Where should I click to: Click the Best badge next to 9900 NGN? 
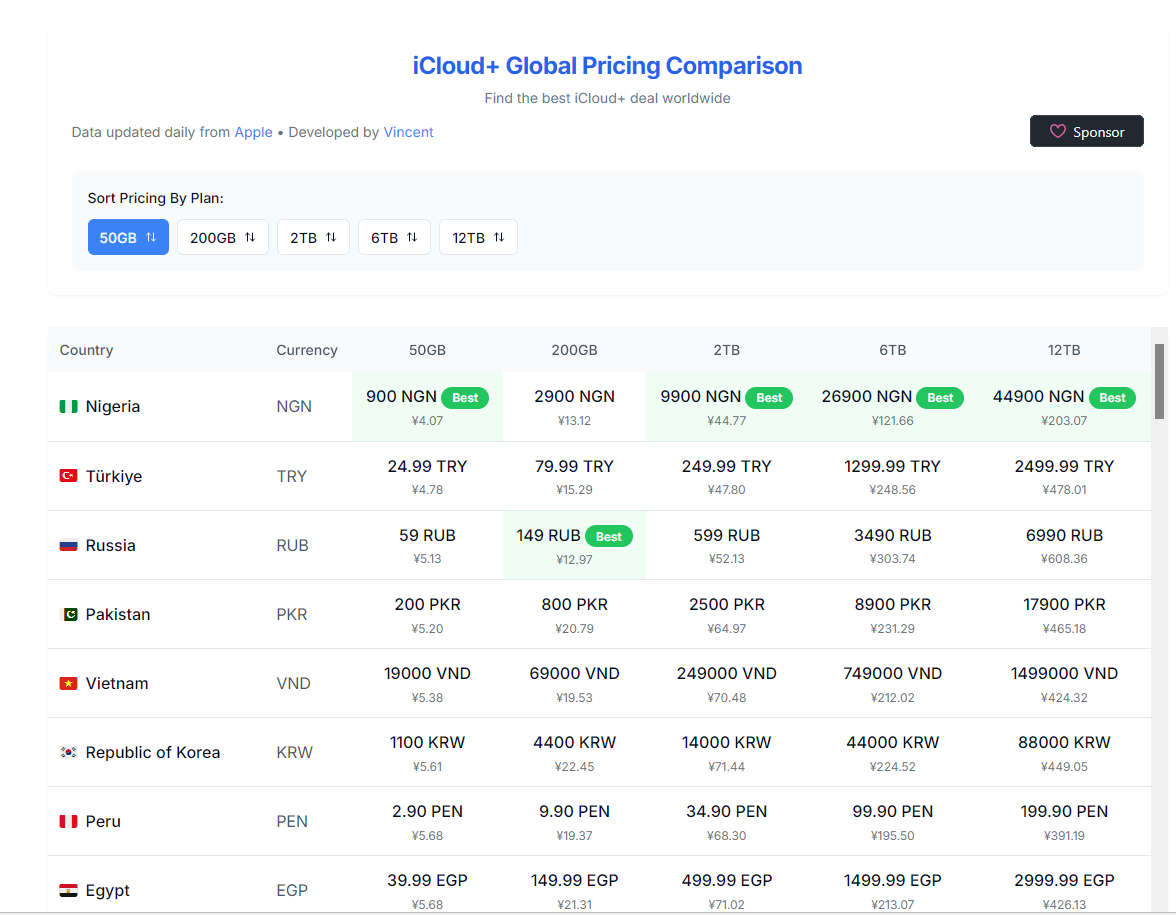coord(769,398)
